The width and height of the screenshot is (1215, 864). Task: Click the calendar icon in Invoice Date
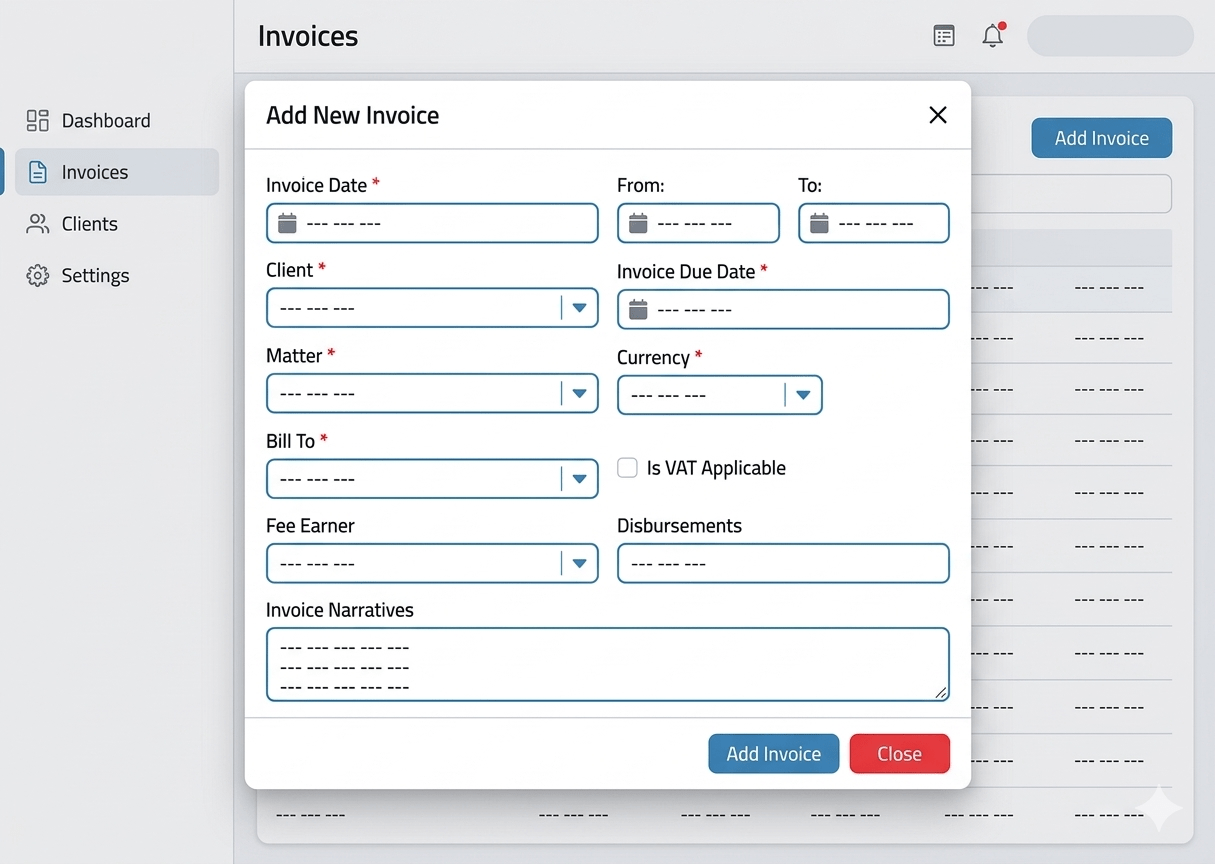[287, 223]
